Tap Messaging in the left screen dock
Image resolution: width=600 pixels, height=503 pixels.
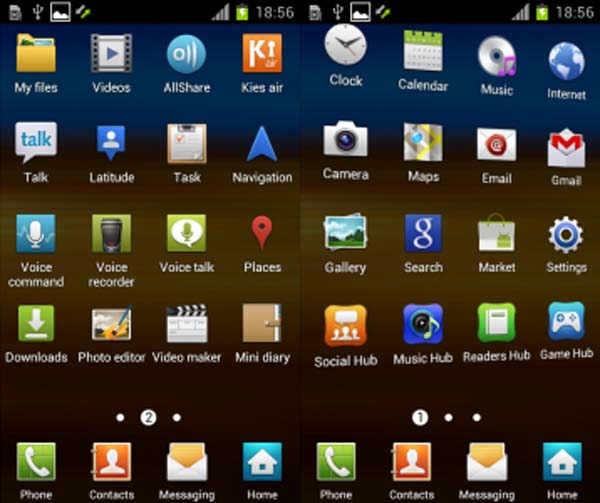[x=187, y=461]
